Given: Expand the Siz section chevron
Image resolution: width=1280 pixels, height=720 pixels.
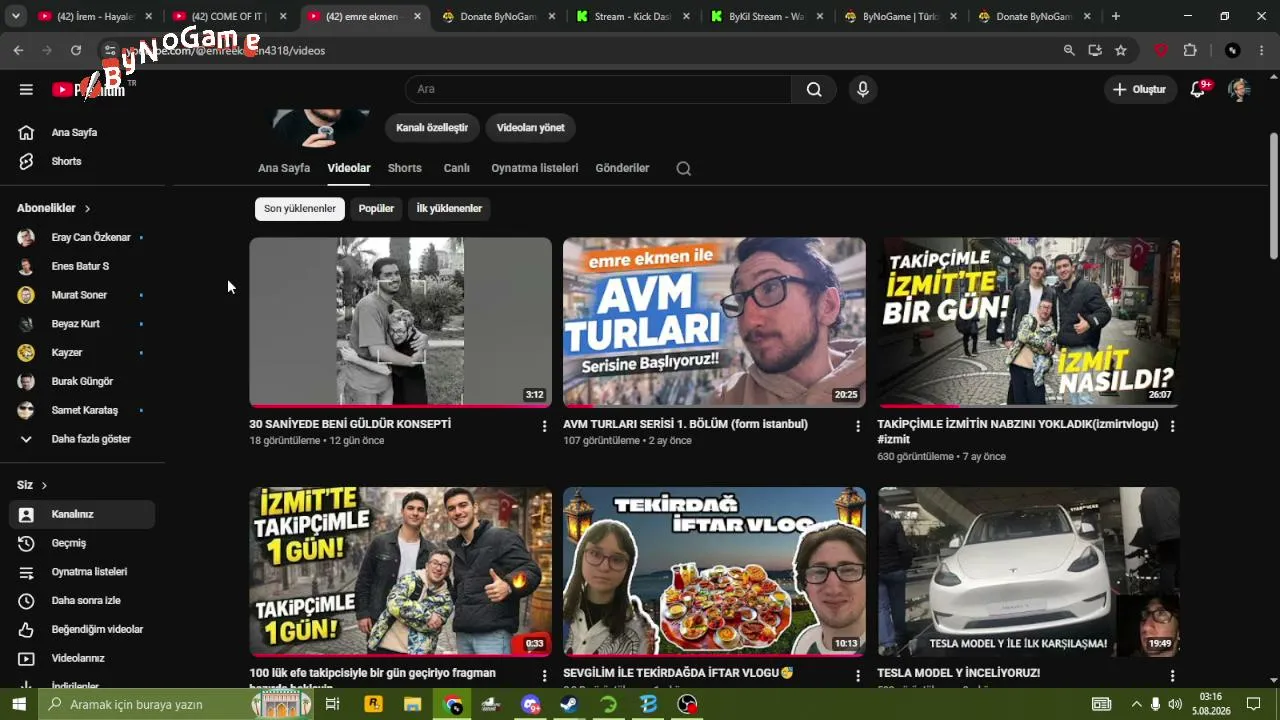Looking at the screenshot, I should [44, 485].
